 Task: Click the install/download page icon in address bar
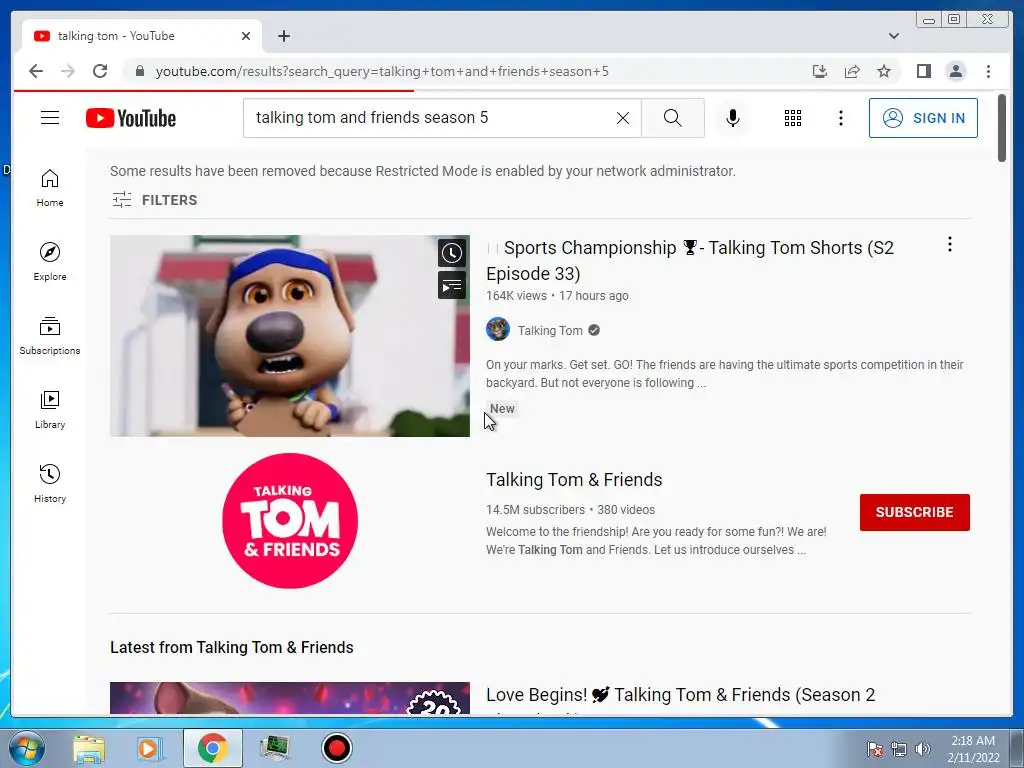point(820,71)
